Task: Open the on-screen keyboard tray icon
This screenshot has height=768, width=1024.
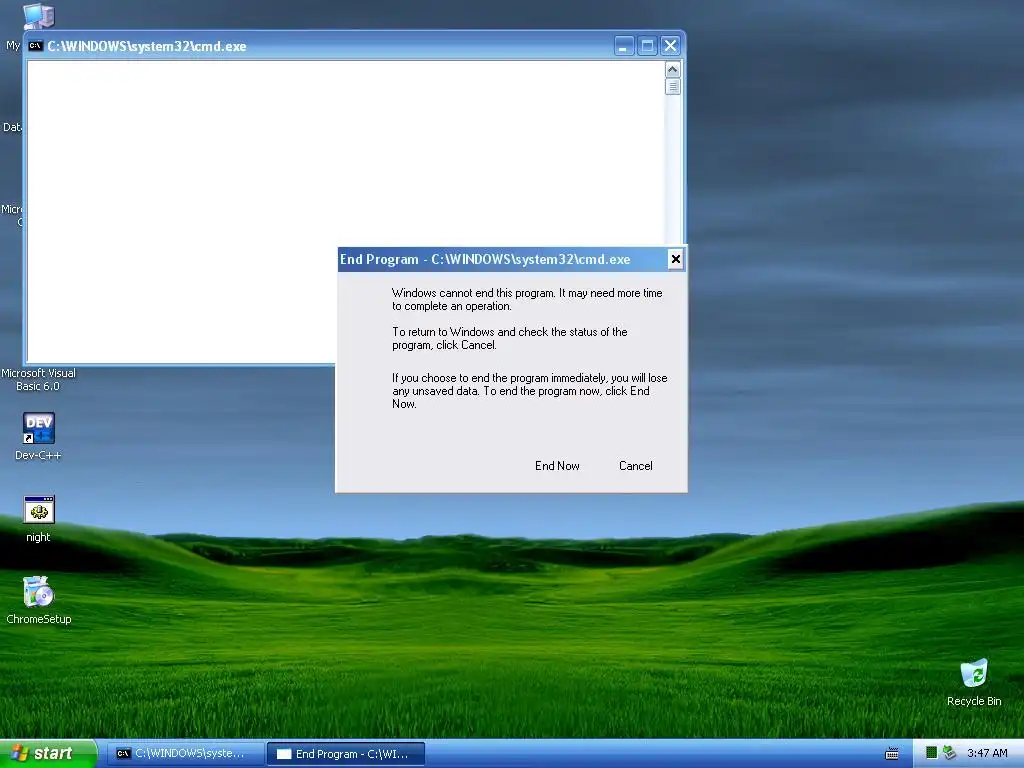Action: pos(891,754)
